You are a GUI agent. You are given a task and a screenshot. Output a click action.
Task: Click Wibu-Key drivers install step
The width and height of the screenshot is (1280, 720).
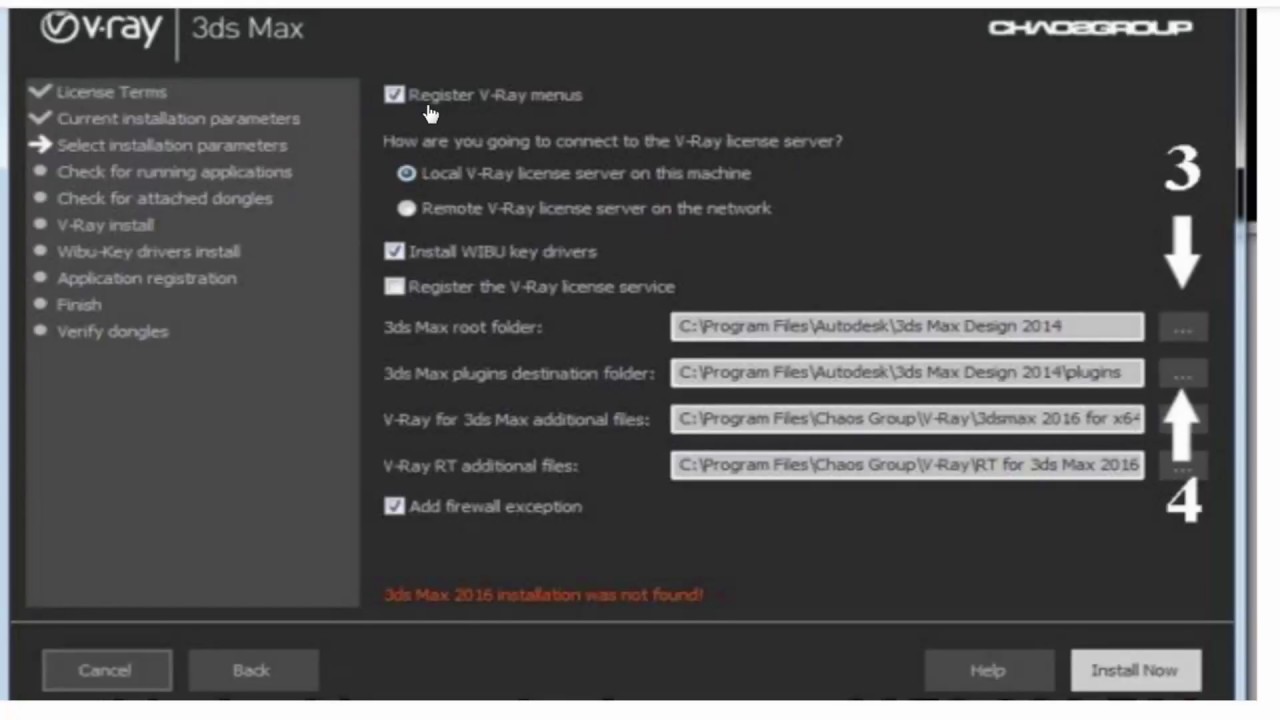point(148,252)
